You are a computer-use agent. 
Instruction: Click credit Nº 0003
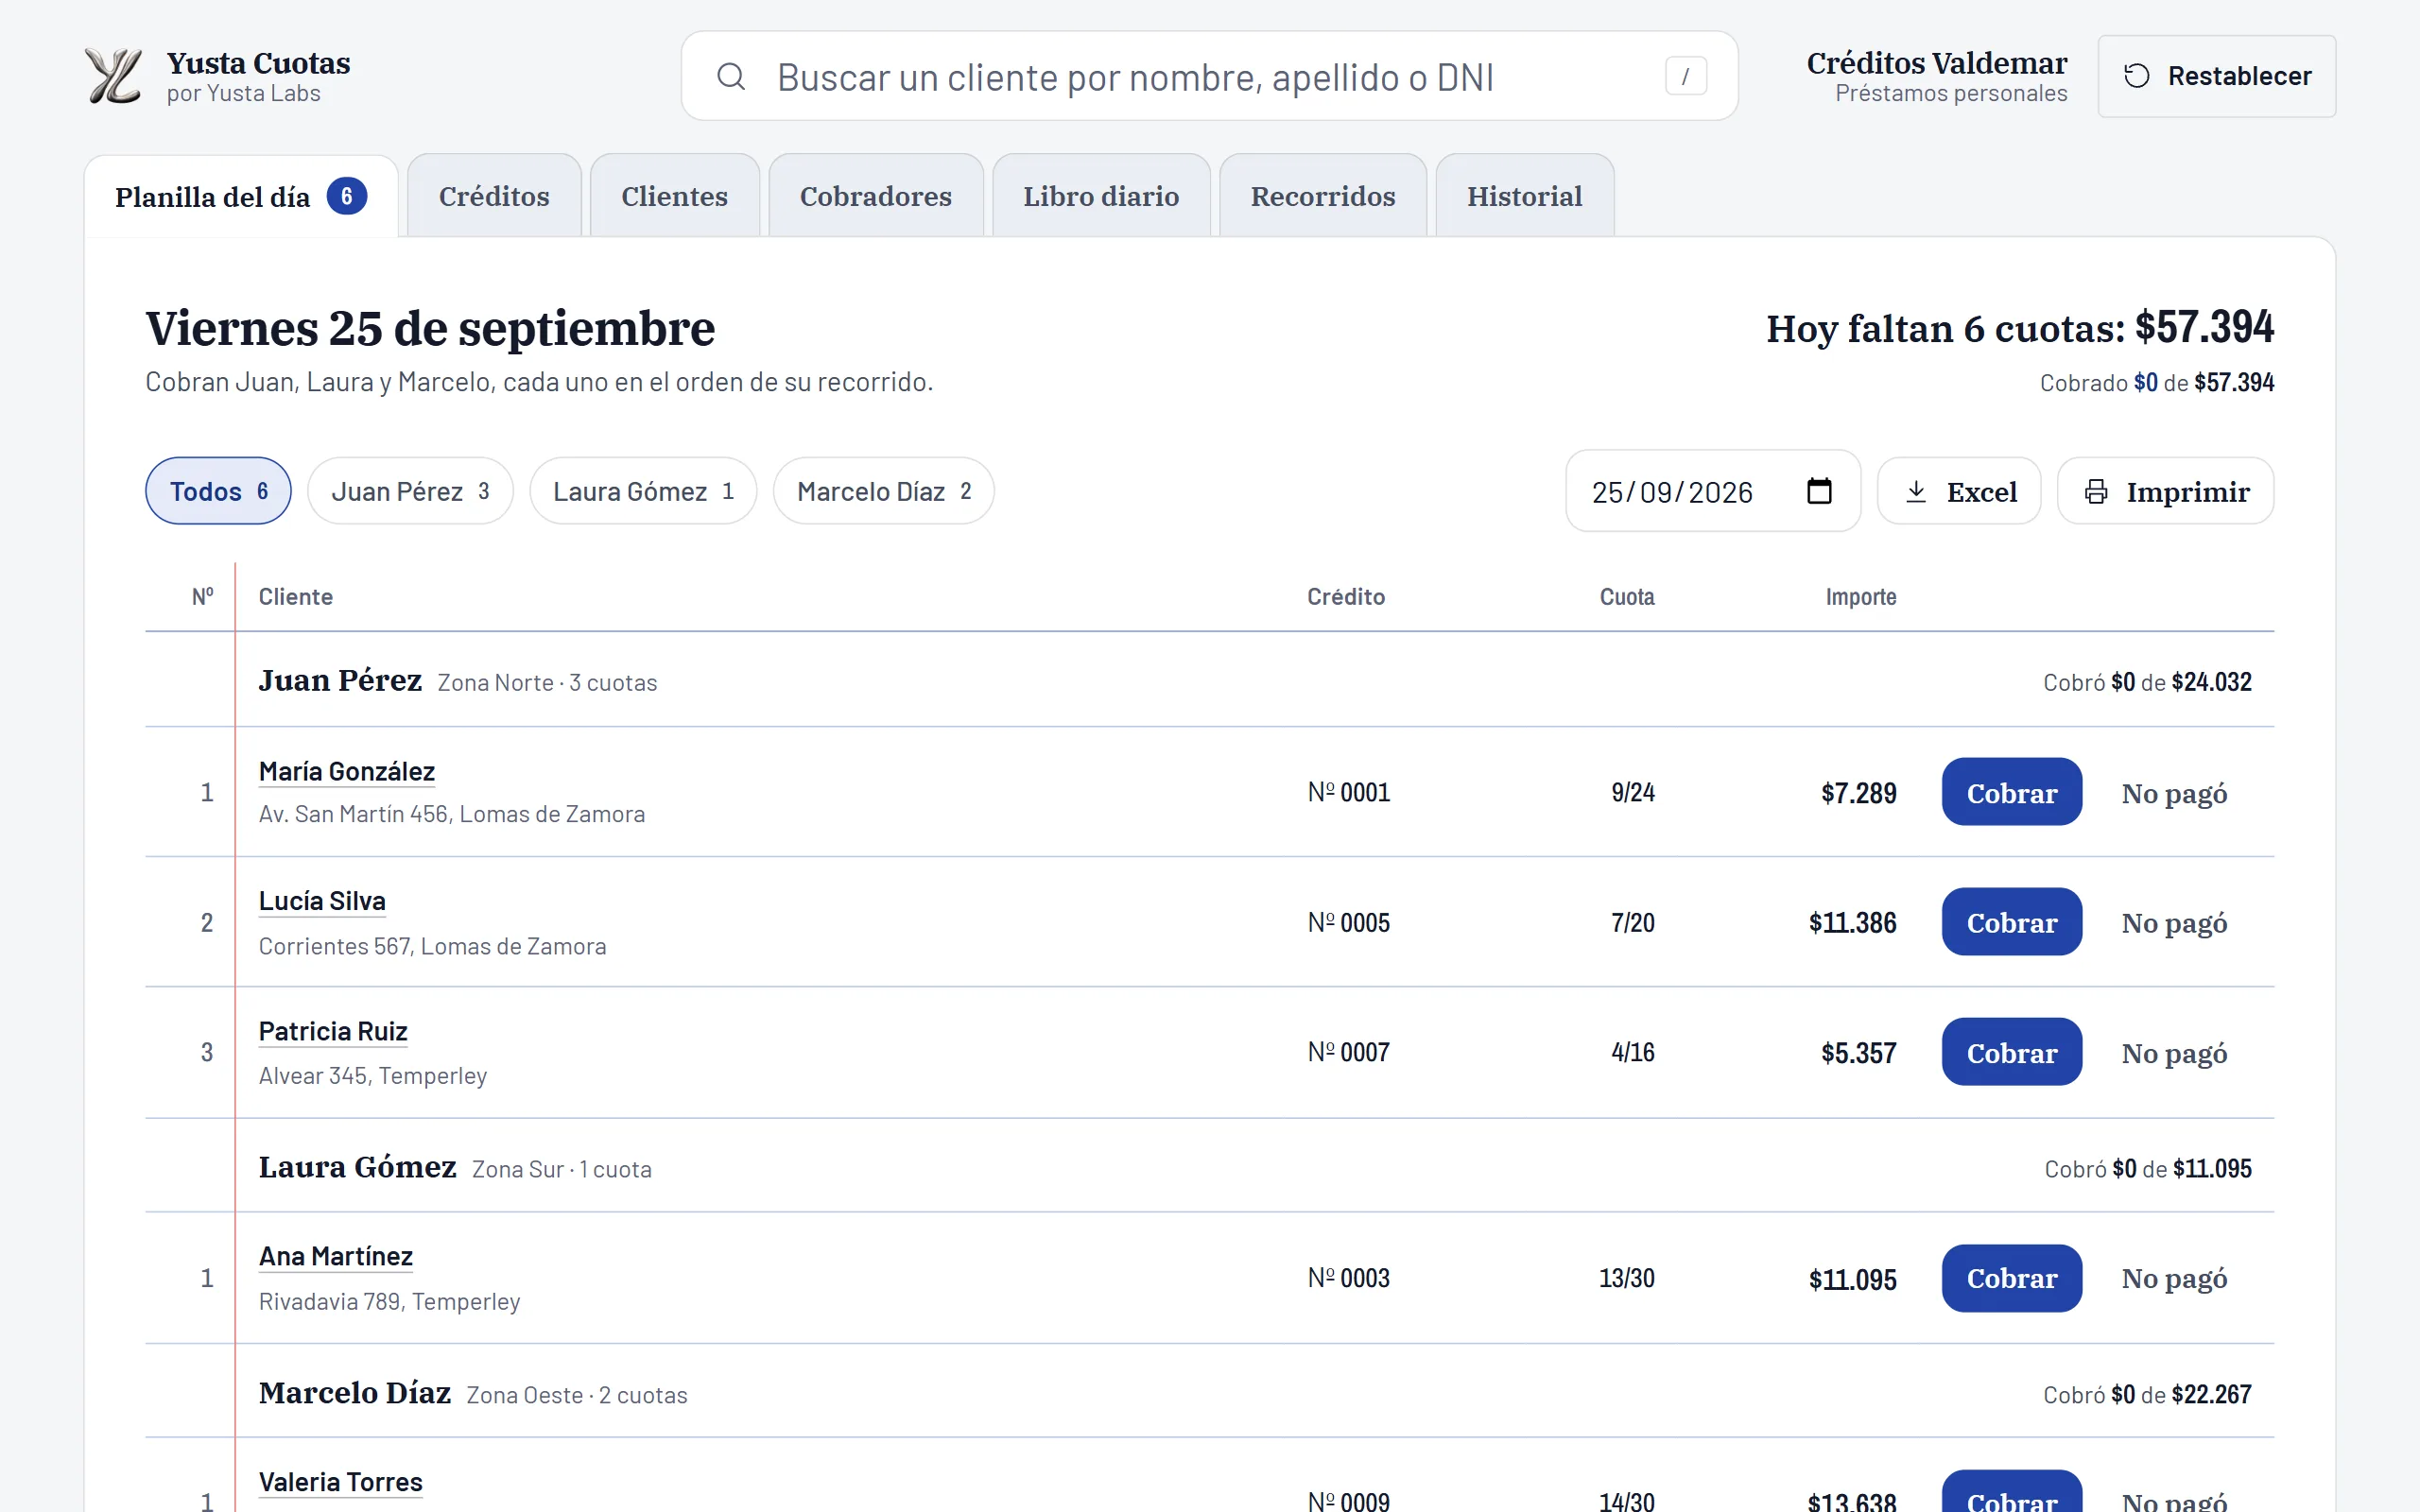pos(1348,1279)
